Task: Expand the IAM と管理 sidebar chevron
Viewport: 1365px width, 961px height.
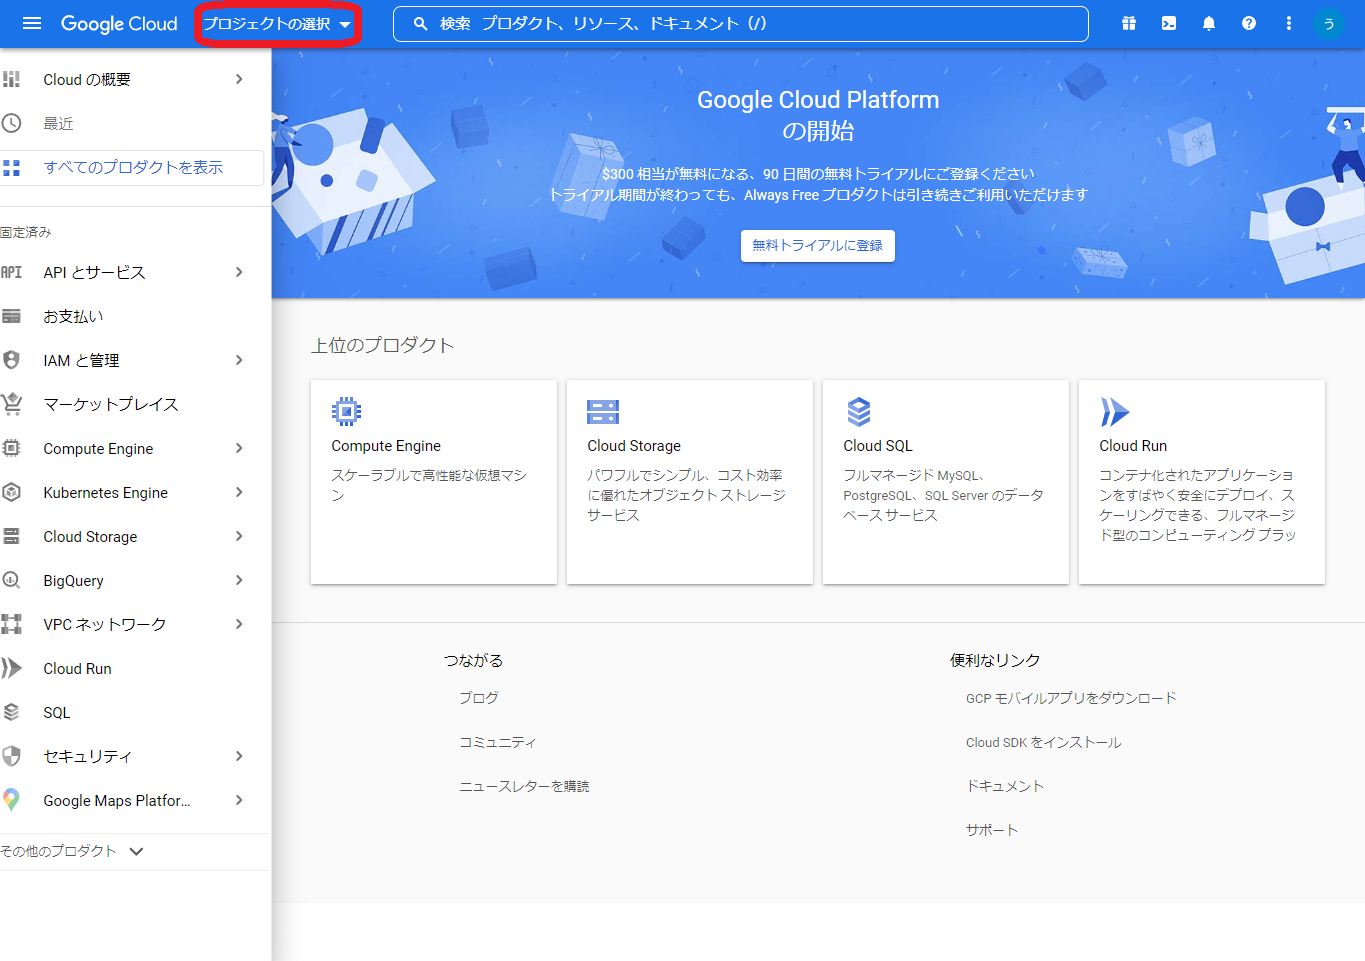Action: pos(238,360)
